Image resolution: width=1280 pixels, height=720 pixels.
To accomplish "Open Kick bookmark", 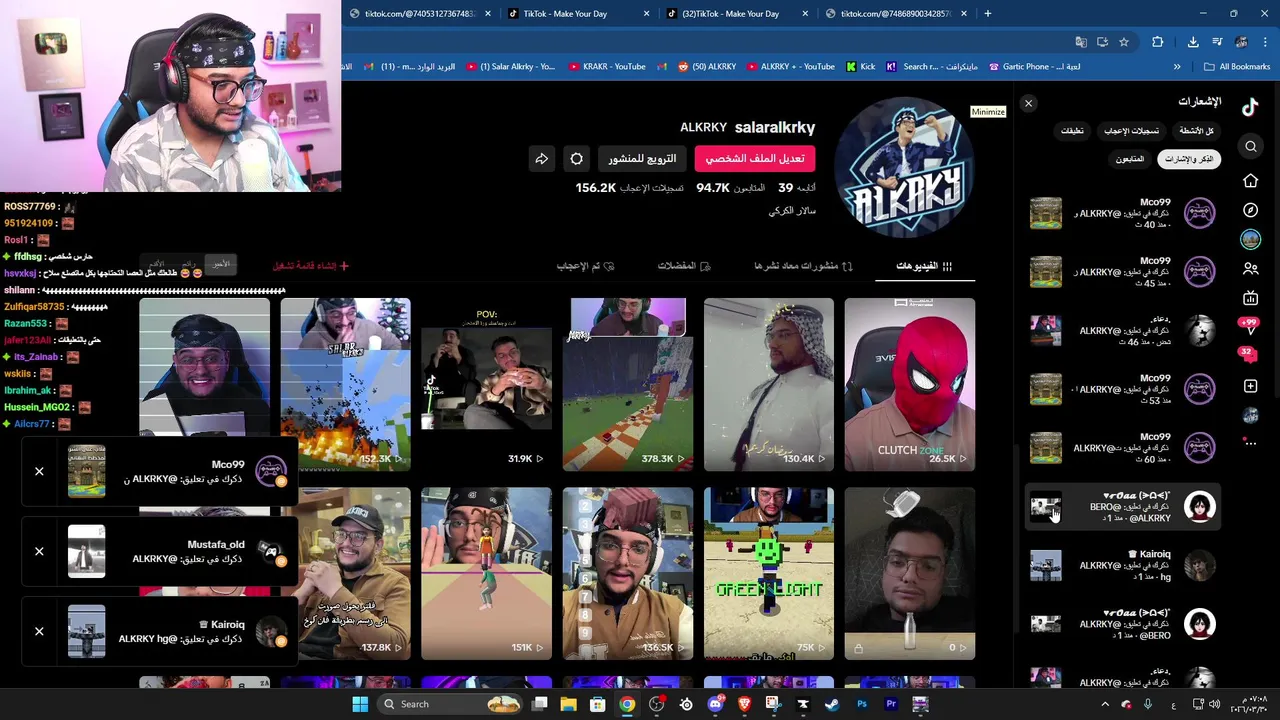I will (860, 67).
